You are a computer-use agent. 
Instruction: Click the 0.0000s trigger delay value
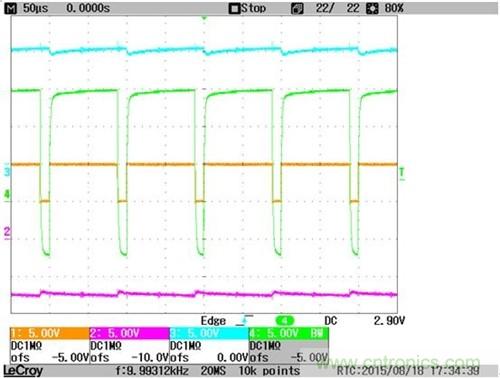(x=88, y=8)
